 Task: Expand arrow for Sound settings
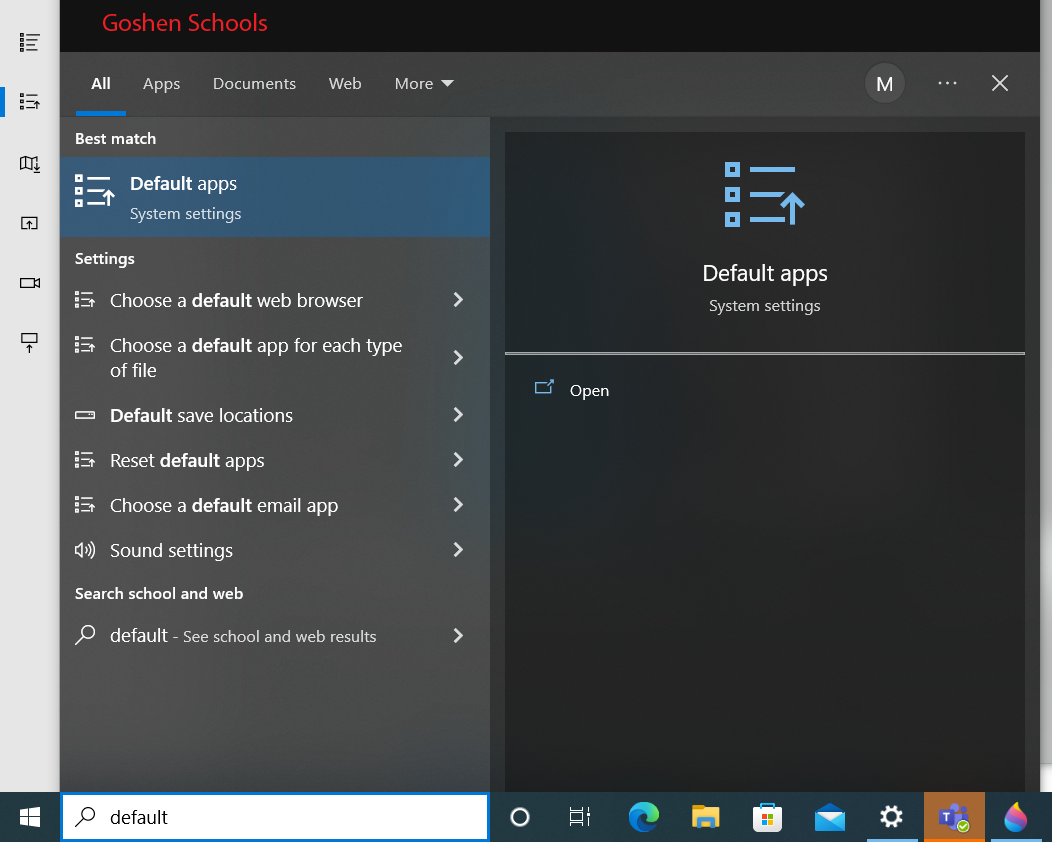(458, 549)
